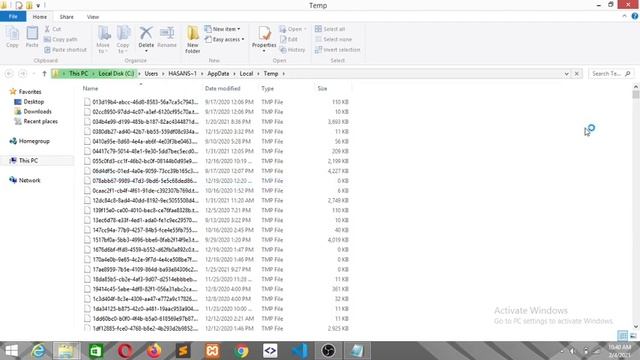Switch to the Share ribbon tab

(67, 17)
